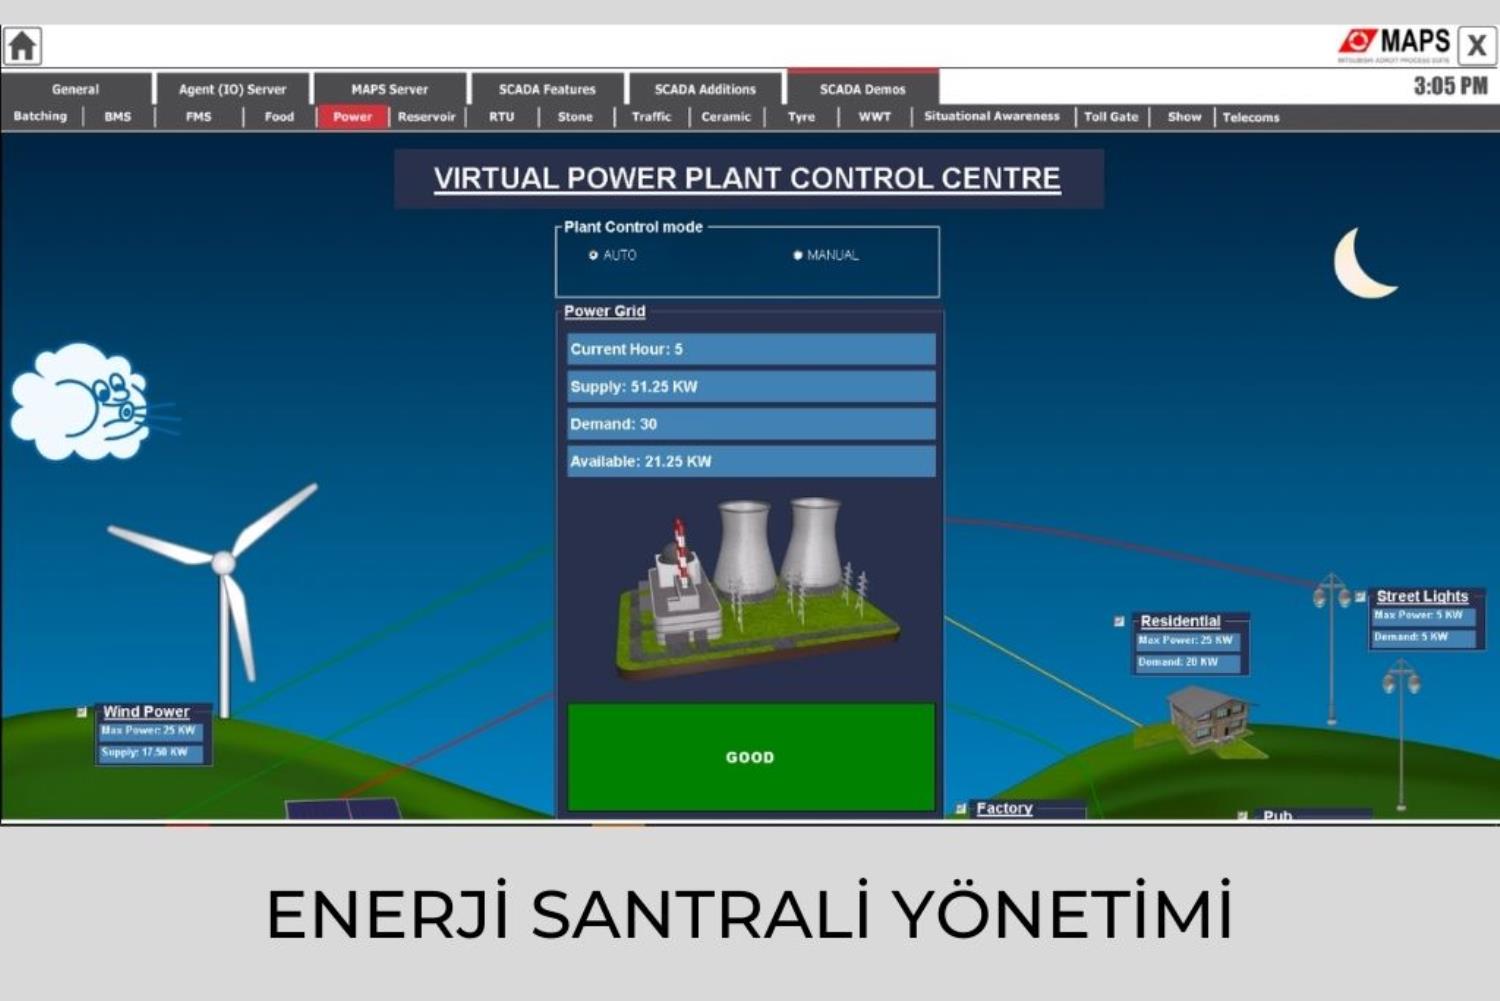Open the Toll Gate demo
This screenshot has width=1500, height=1001.
[1111, 116]
